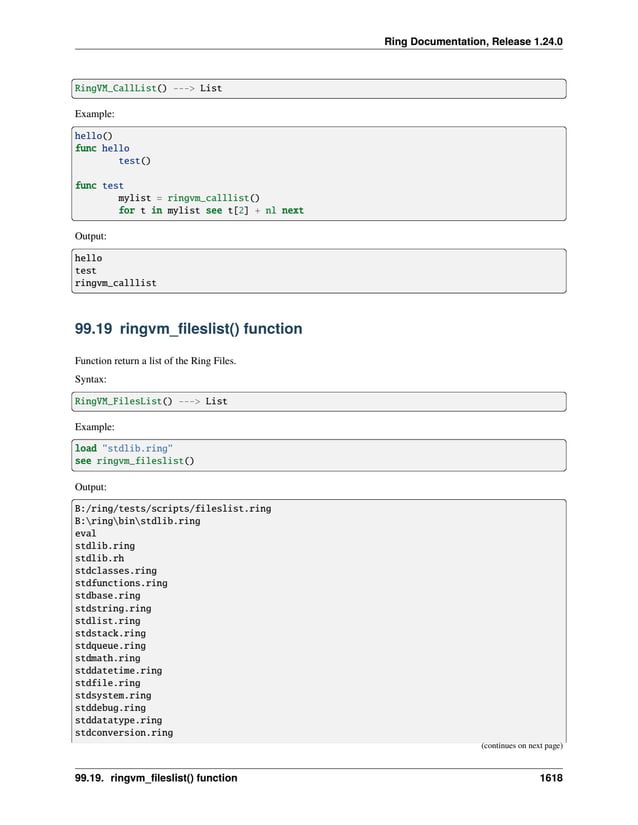Click the 'stddatatype.ring' output line
This screenshot has width=638, height=825.
[118, 720]
